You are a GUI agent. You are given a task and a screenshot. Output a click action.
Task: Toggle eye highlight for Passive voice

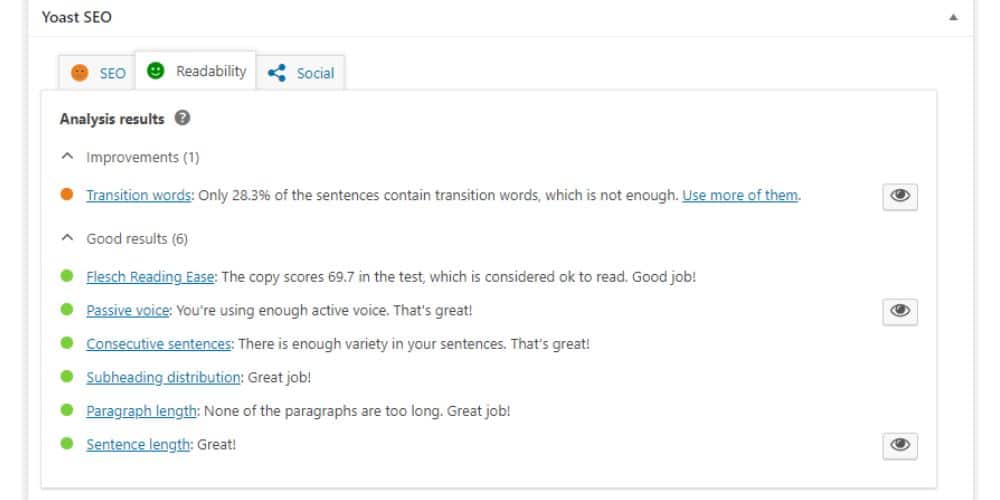tap(899, 312)
